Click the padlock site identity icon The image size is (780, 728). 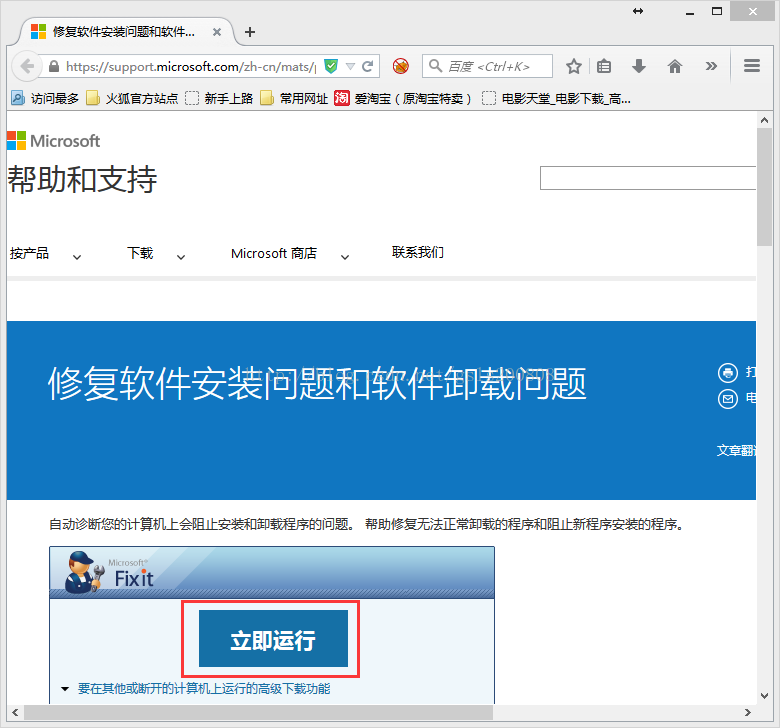pos(54,66)
